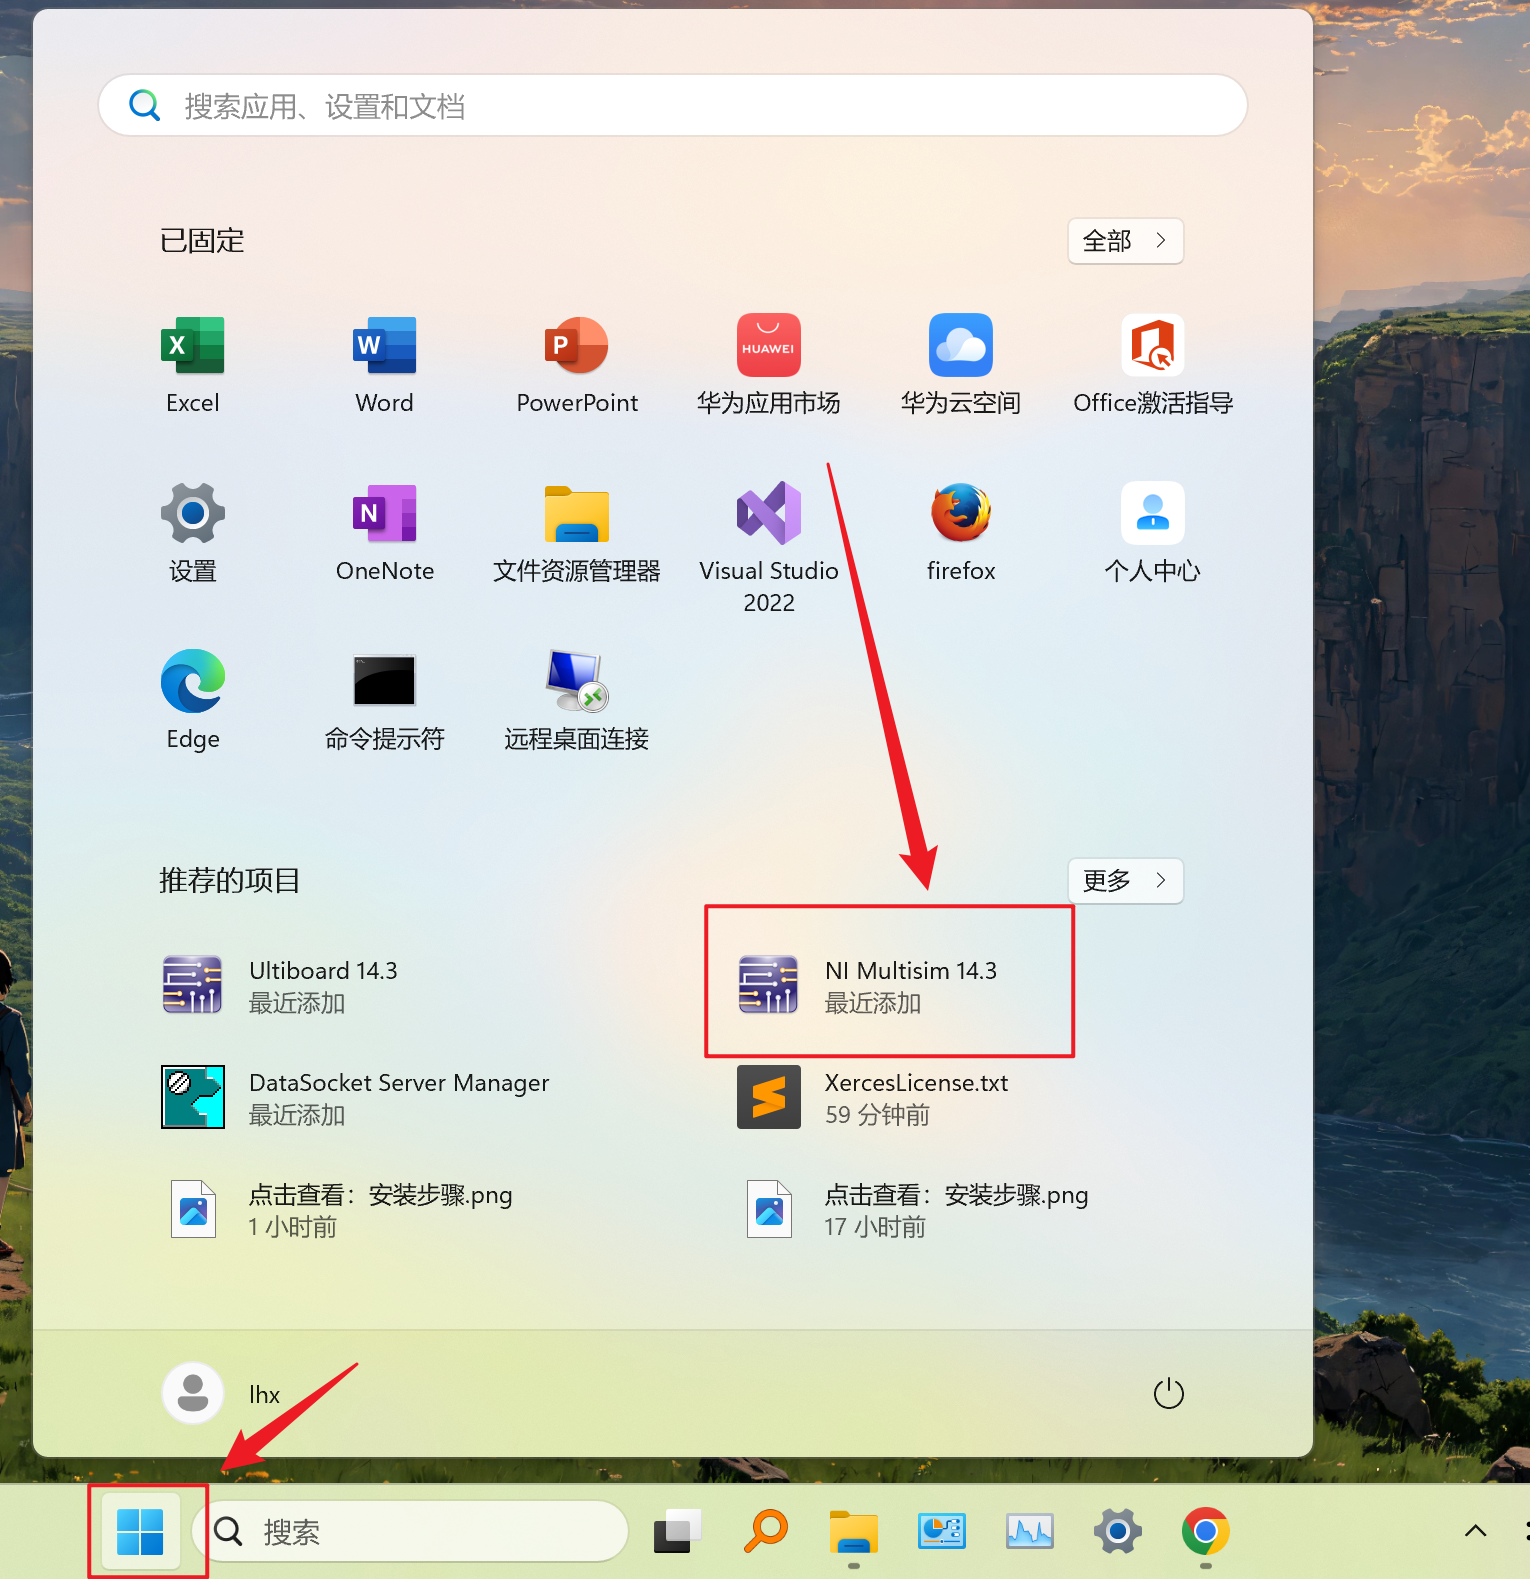Viewport: 1530px width, 1579px height.
Task: Click the power button icon
Action: click(x=1168, y=1393)
